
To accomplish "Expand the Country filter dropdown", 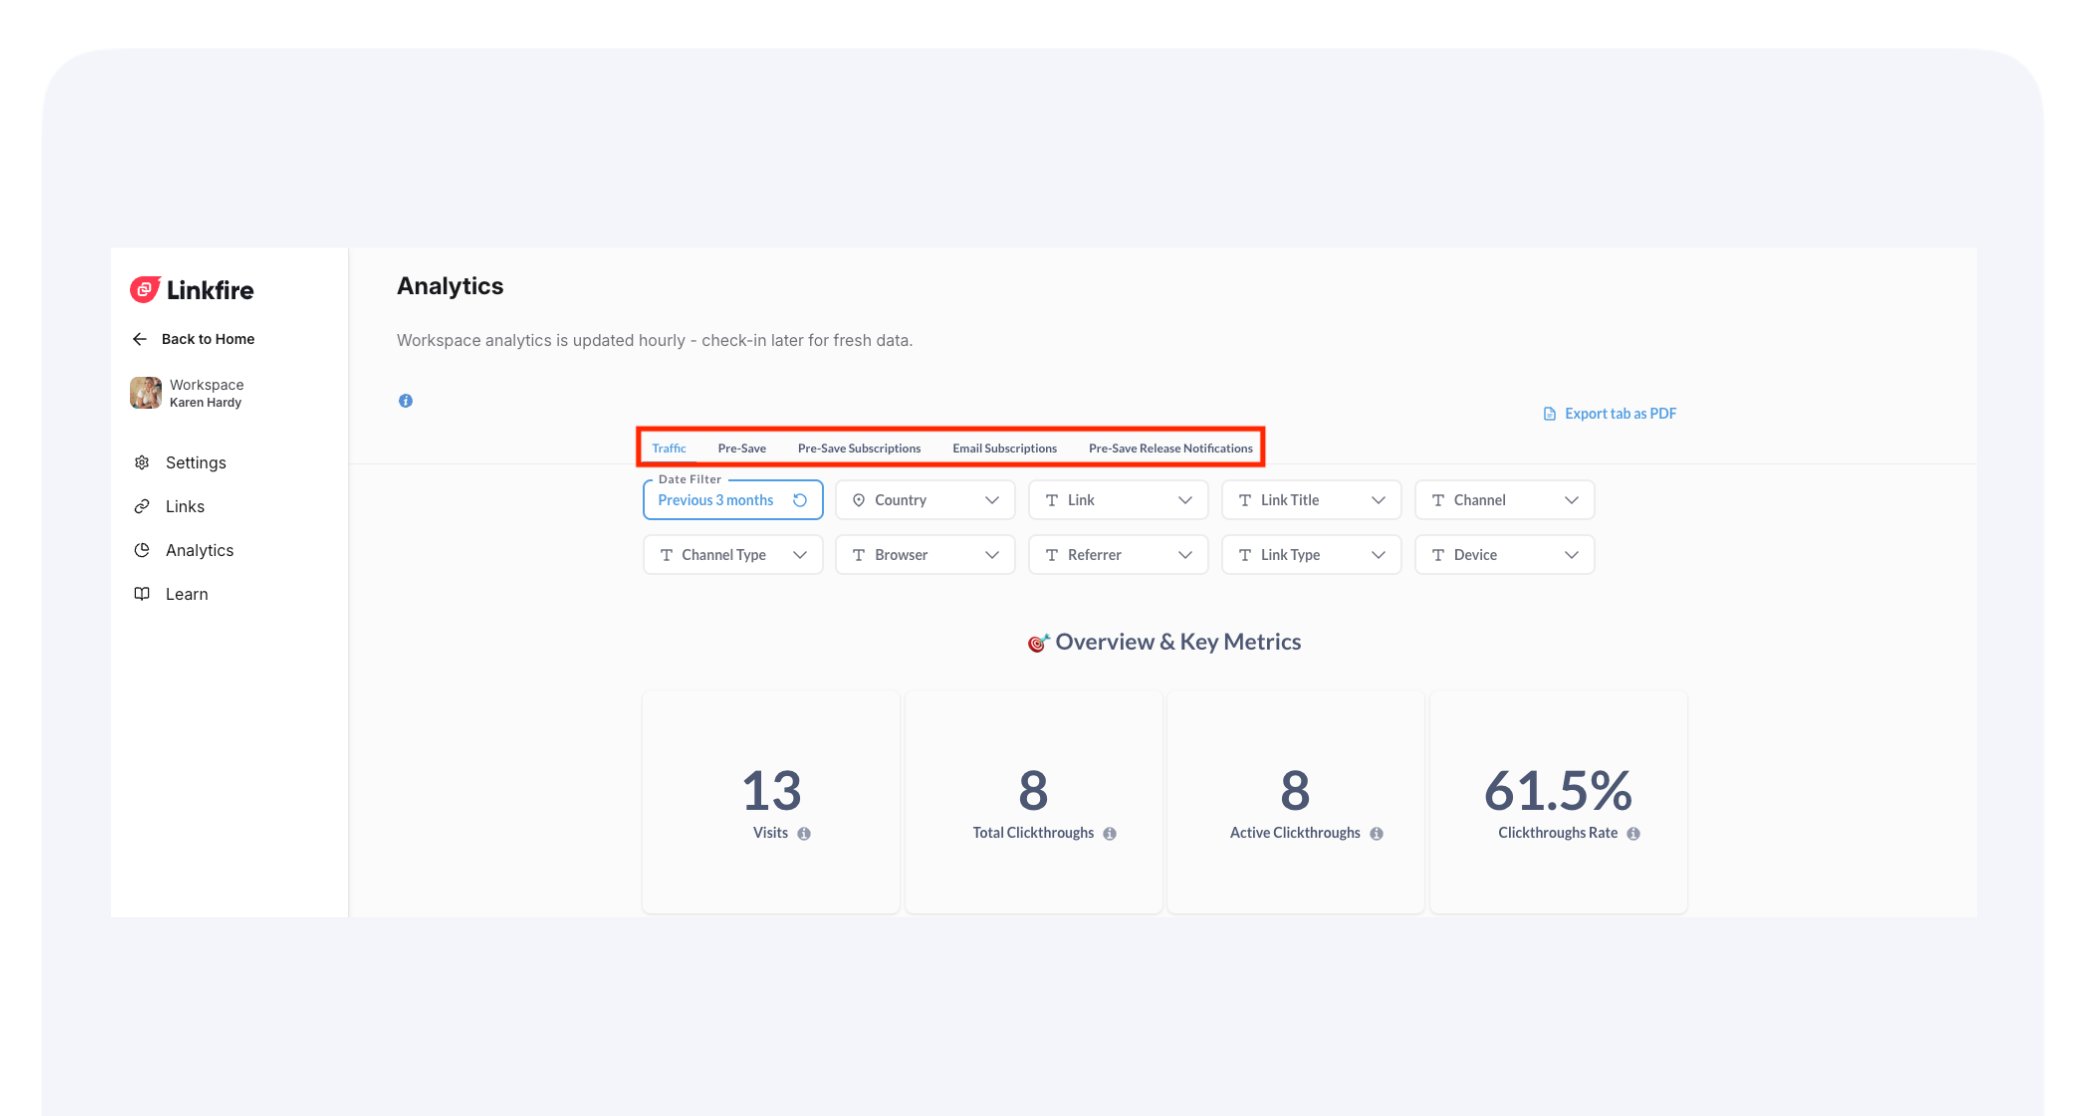I will point(925,500).
